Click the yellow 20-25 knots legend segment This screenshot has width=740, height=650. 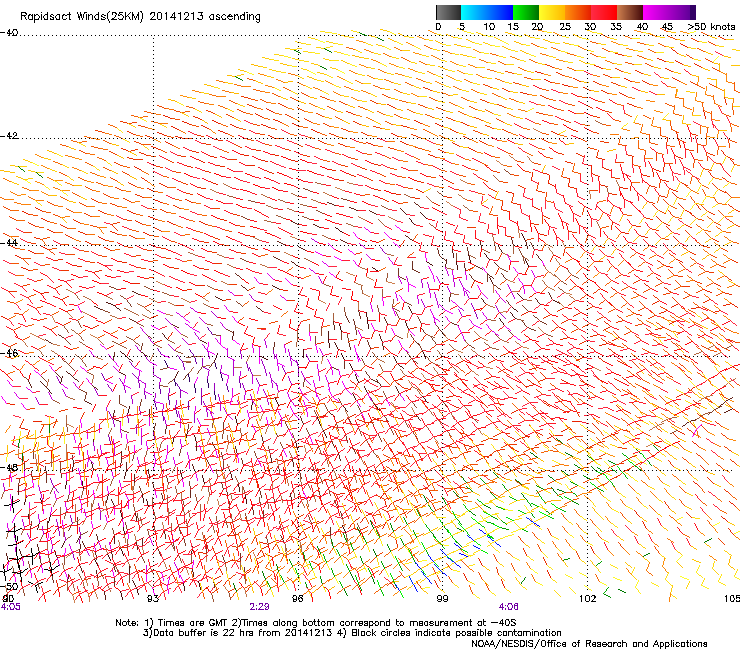[x=552, y=12]
